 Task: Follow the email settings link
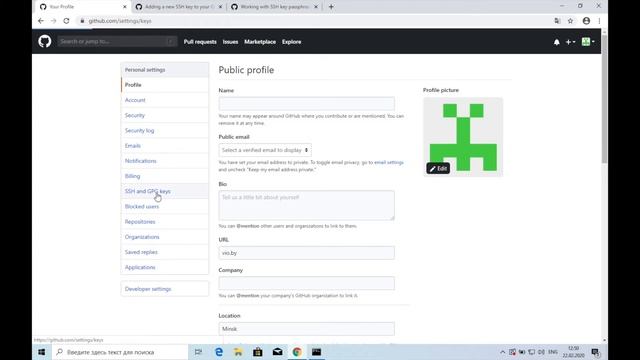coord(389,162)
